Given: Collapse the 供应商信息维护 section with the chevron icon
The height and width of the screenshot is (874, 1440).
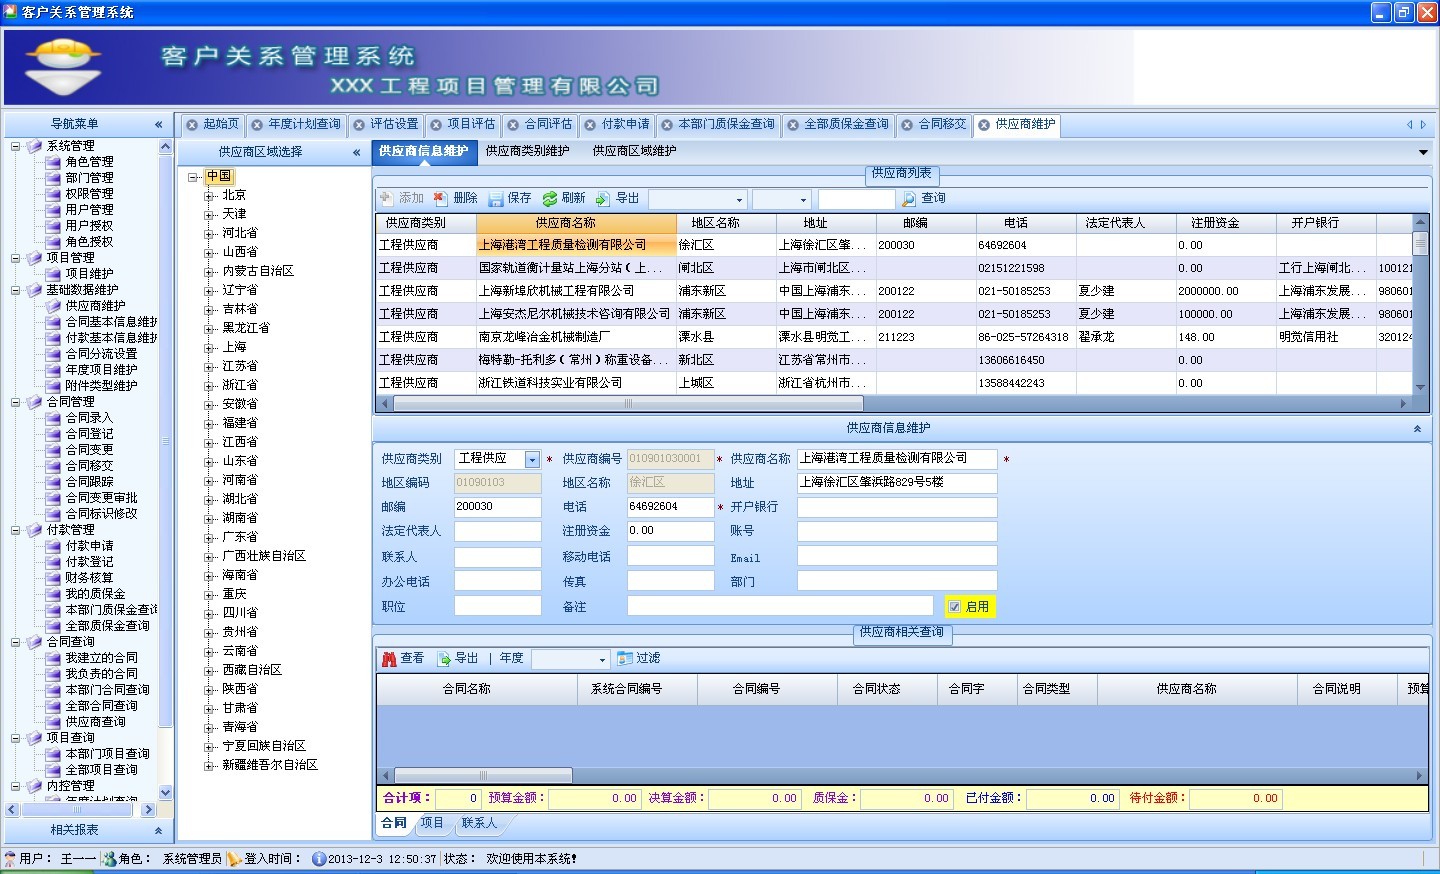Looking at the screenshot, I should pos(1417,429).
